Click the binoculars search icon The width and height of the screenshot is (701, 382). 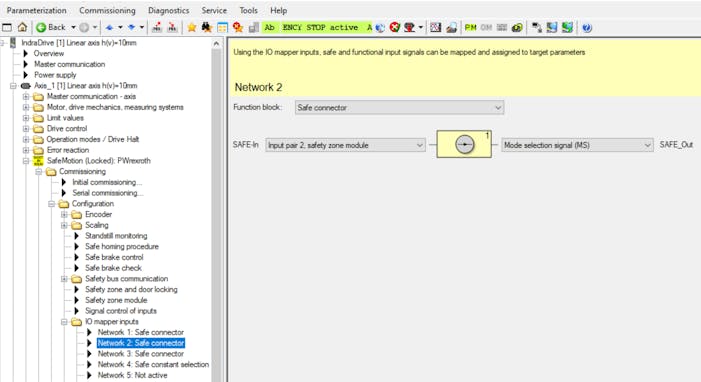[207, 27]
